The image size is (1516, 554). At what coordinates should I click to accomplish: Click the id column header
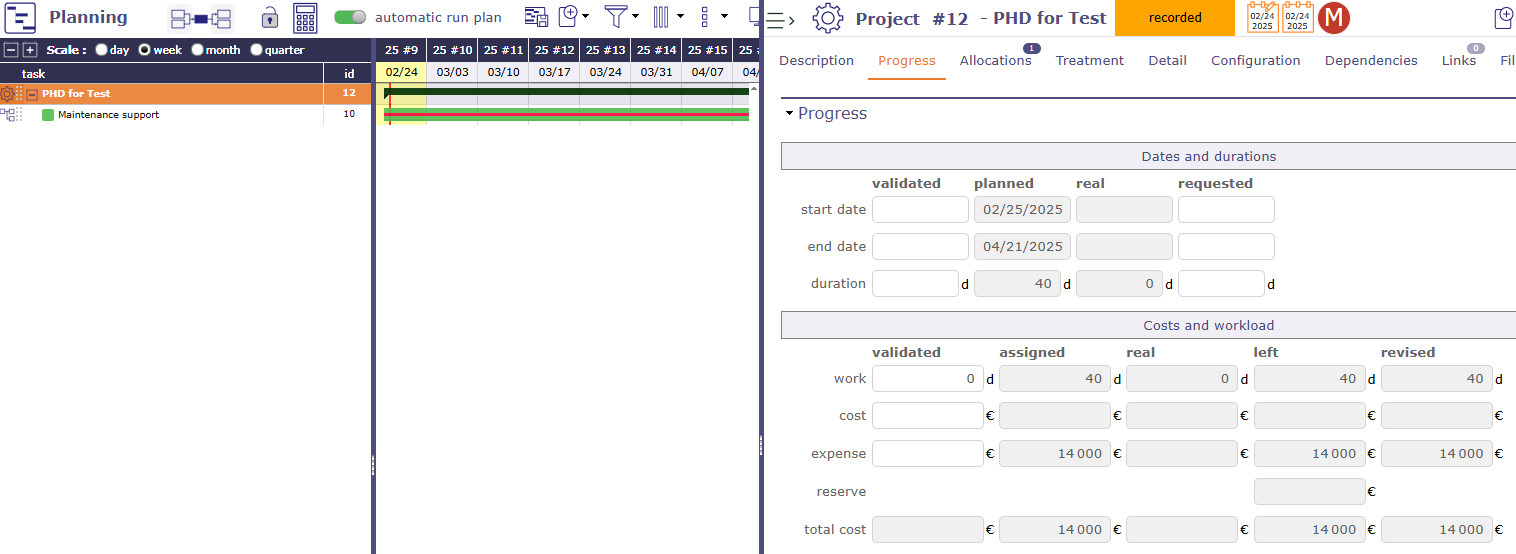(x=349, y=73)
